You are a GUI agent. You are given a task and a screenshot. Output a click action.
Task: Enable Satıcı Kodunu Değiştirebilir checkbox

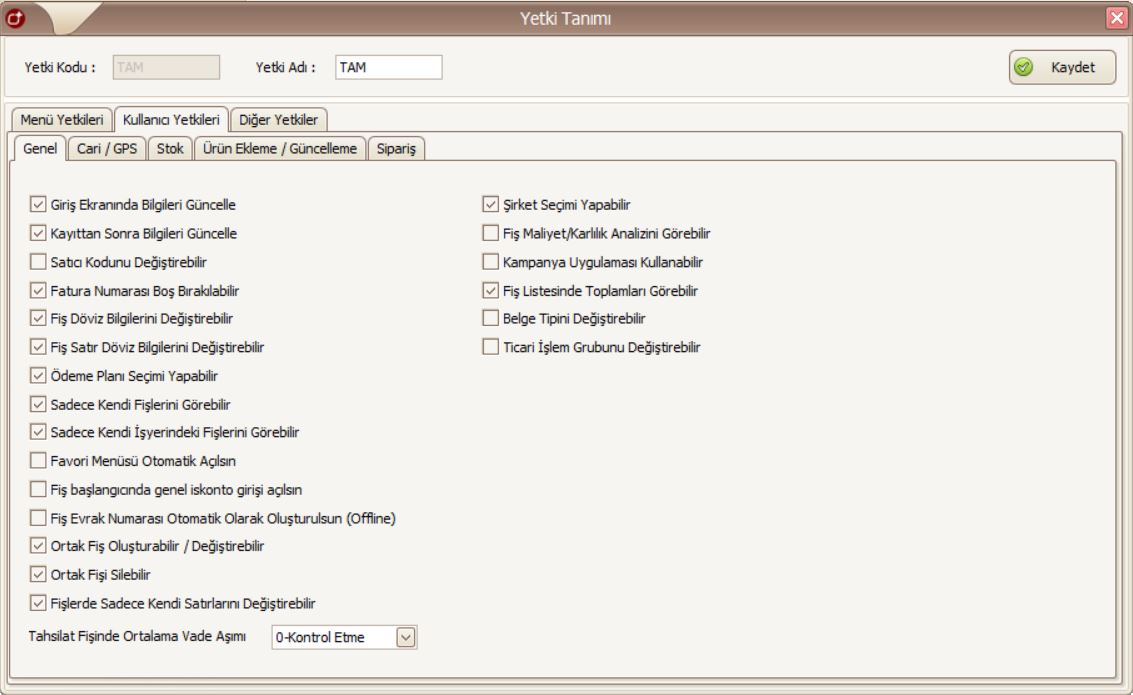pos(39,262)
